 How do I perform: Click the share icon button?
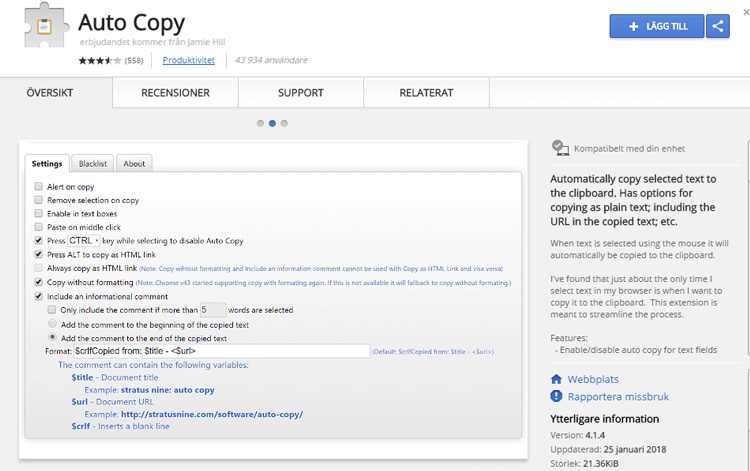coord(717,27)
